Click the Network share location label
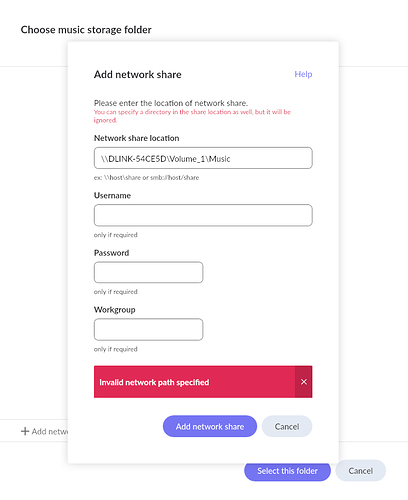This screenshot has height=500, width=408. [136, 138]
